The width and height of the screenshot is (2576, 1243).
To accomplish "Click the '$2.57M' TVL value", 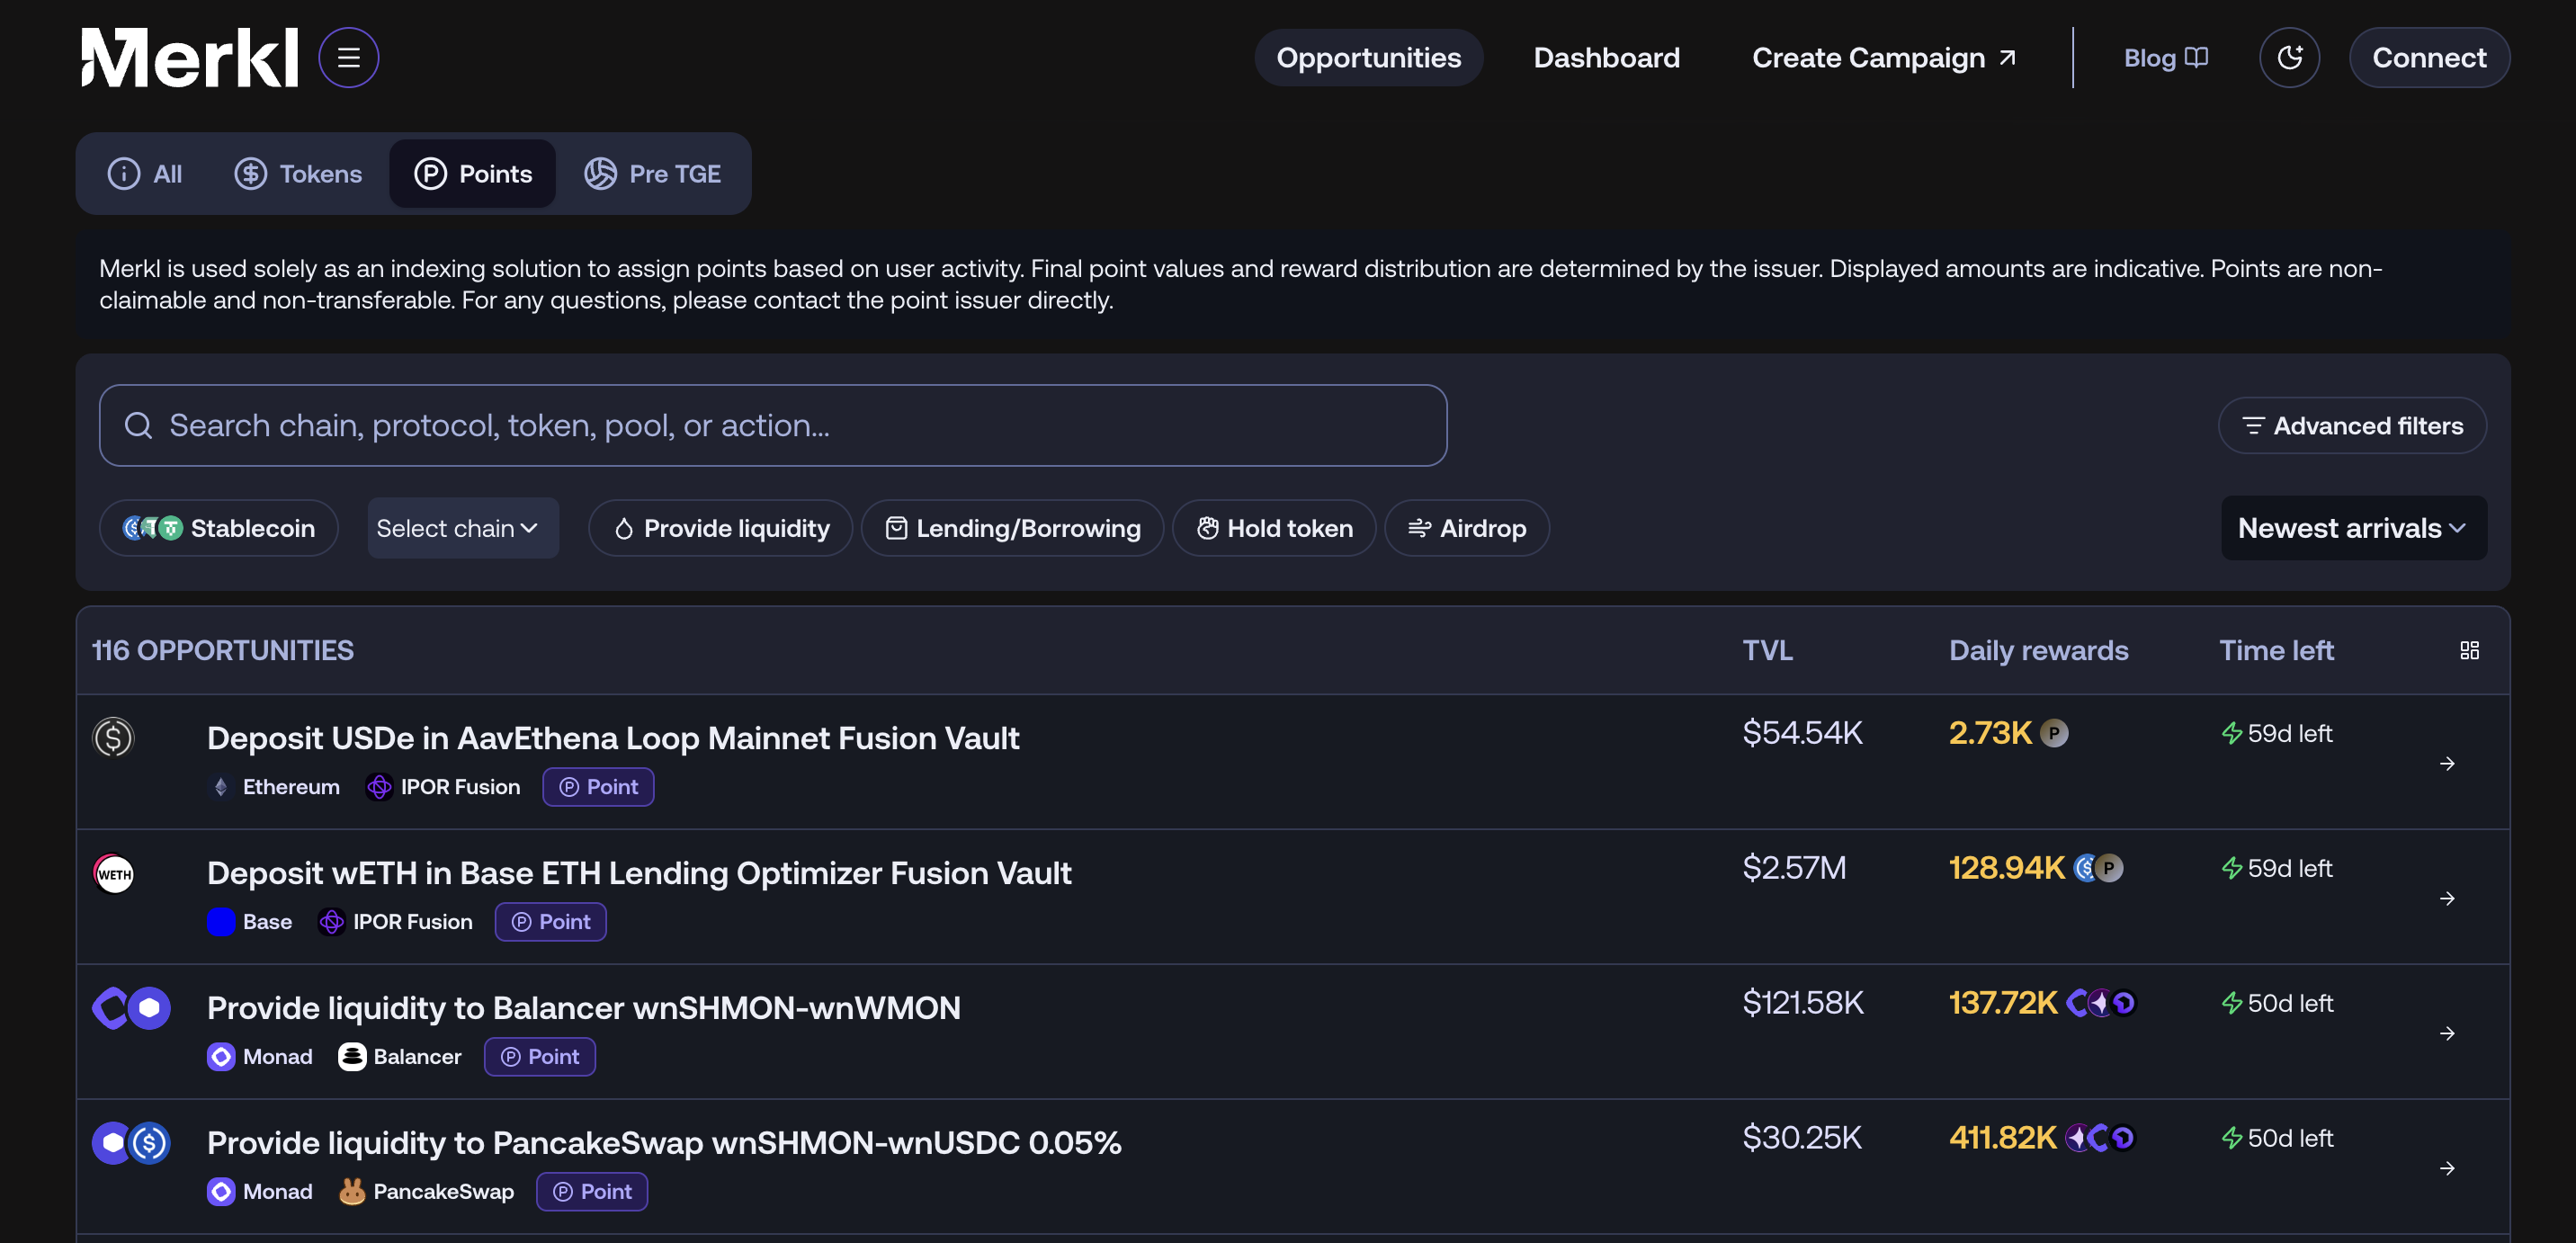I will [x=1794, y=868].
